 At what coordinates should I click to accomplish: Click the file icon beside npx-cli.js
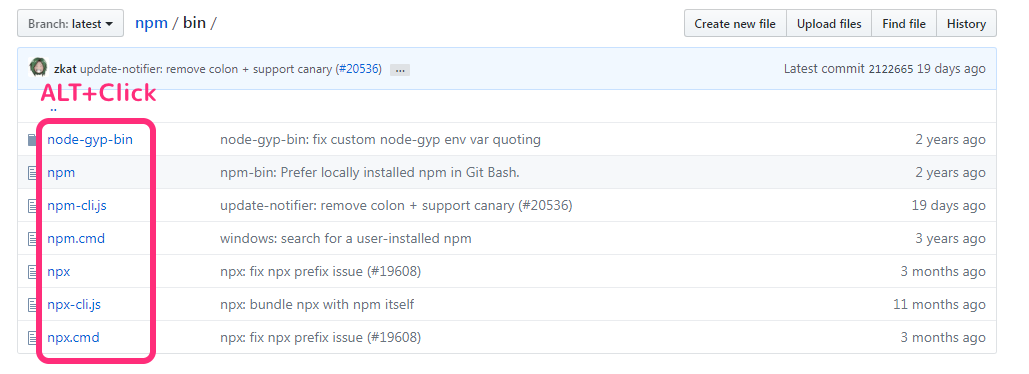(x=33, y=304)
